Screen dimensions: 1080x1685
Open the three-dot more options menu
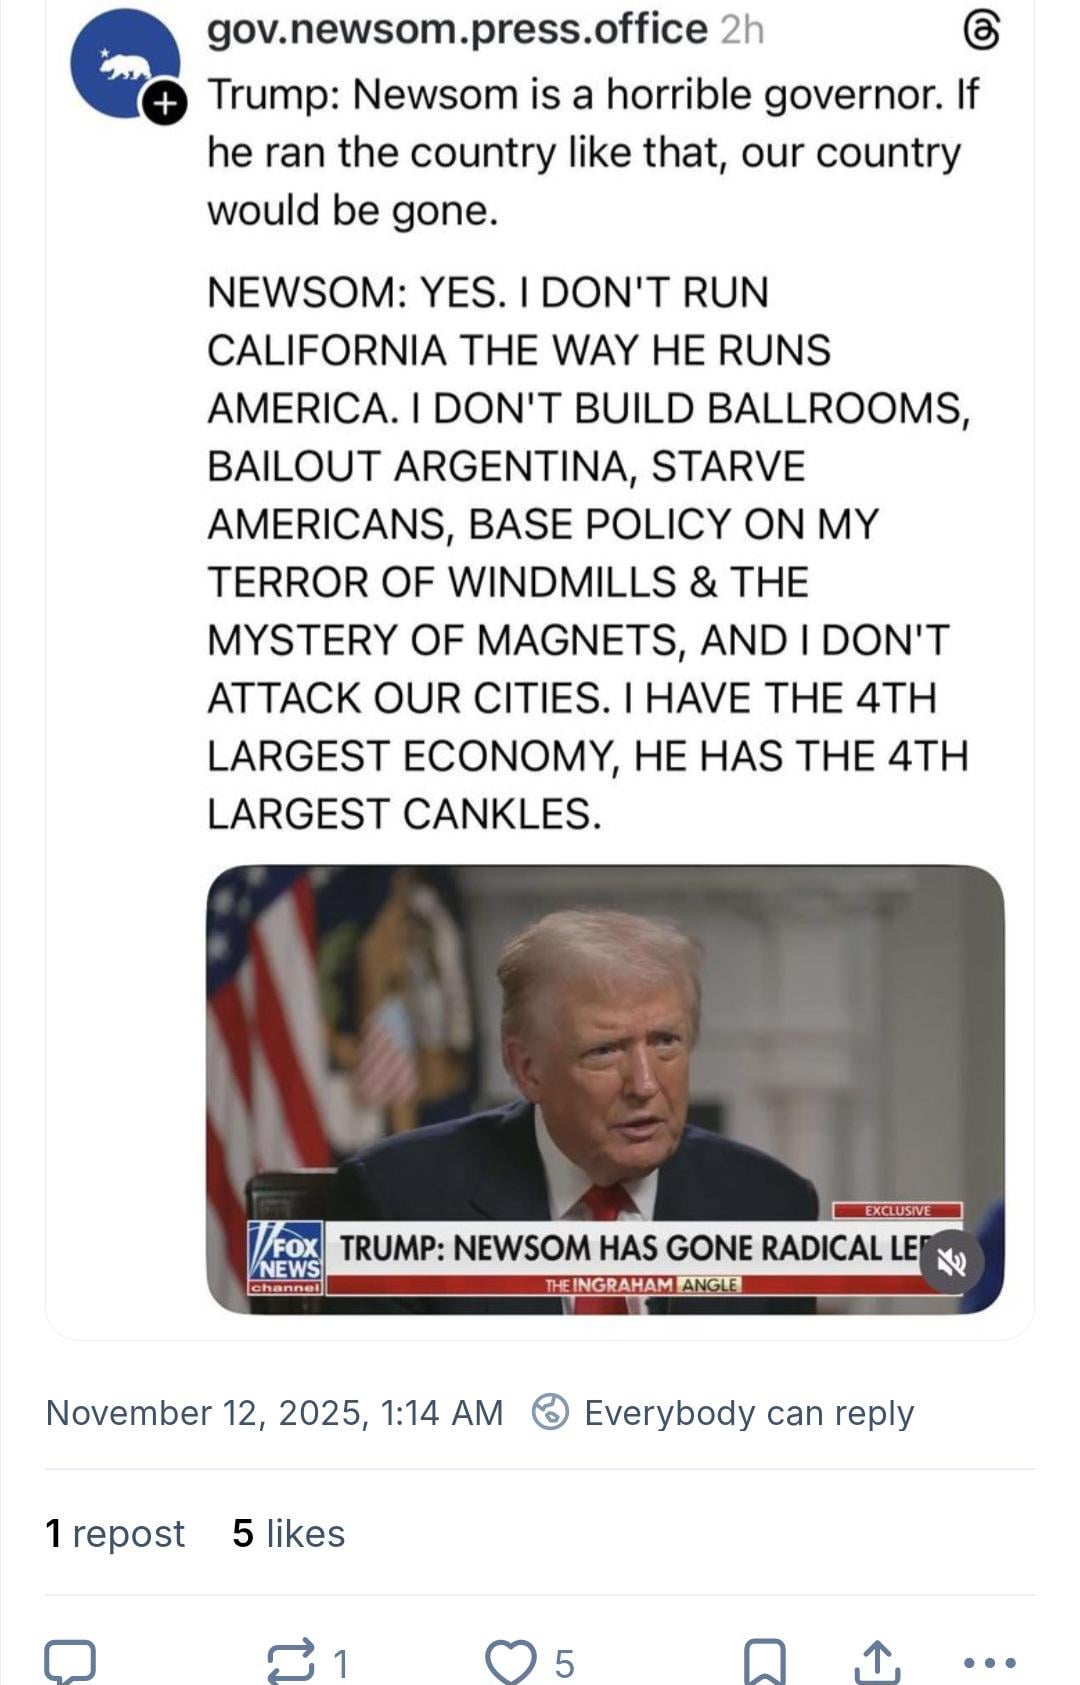pos(990,1662)
